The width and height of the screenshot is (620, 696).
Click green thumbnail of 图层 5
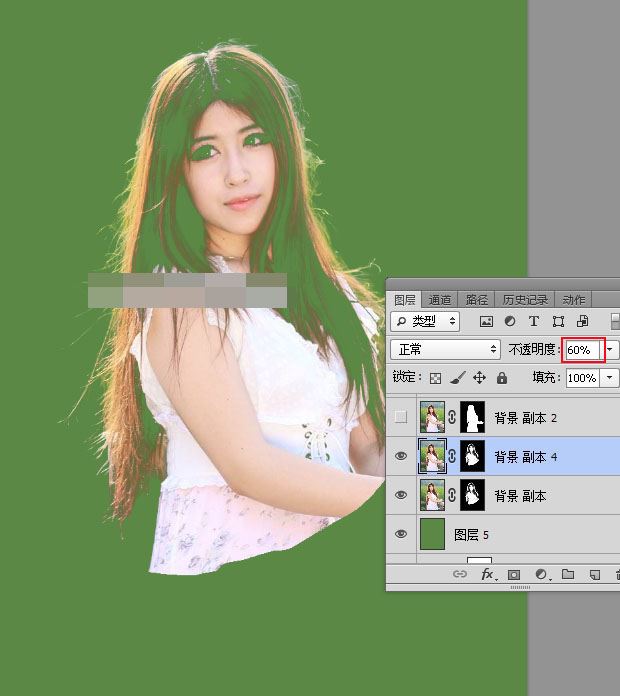click(432, 534)
